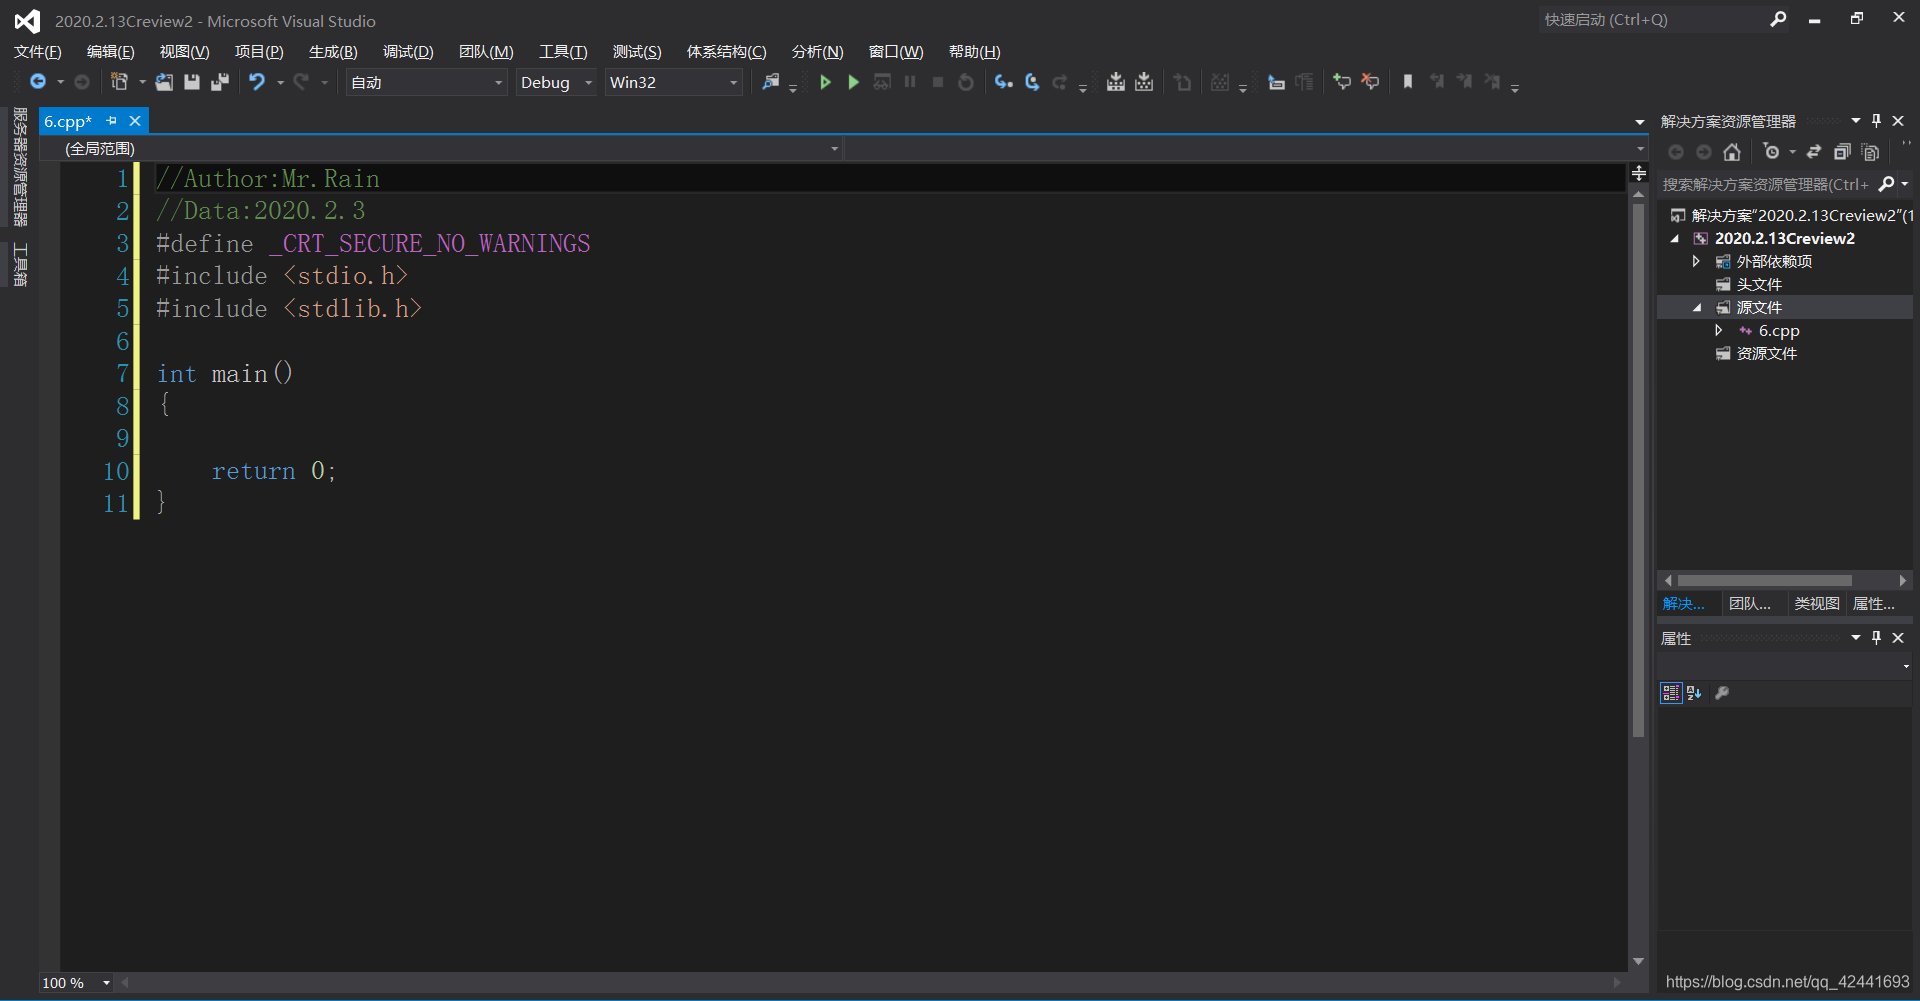Uncomment selected lines icon
The height and width of the screenshot is (1001, 1920).
pyautogui.click(x=1370, y=82)
